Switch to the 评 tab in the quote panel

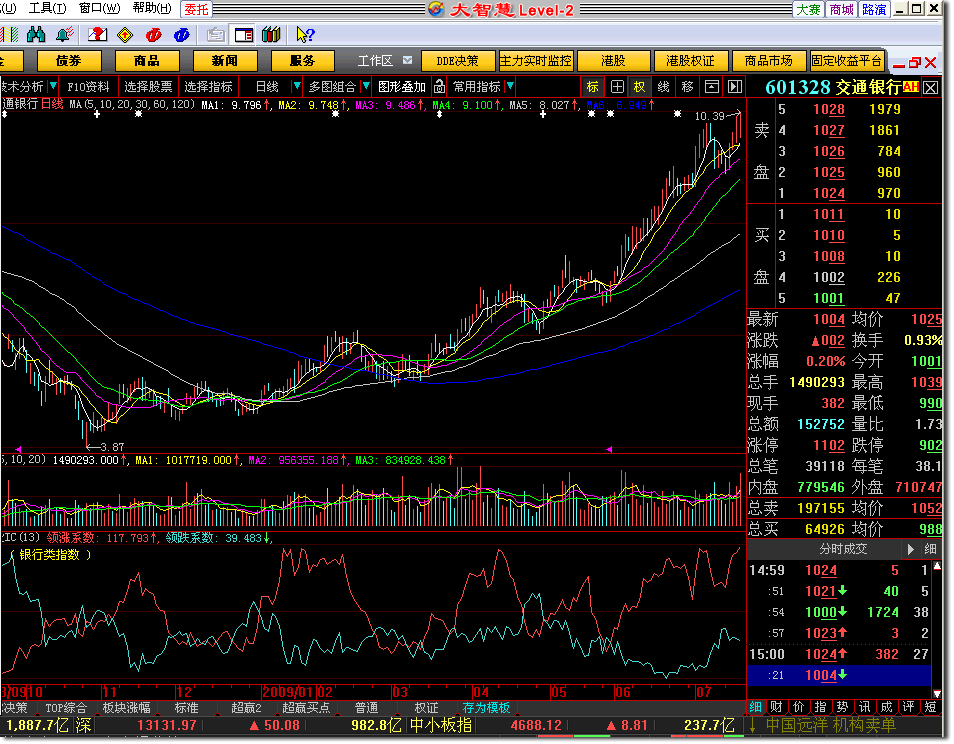[x=908, y=707]
